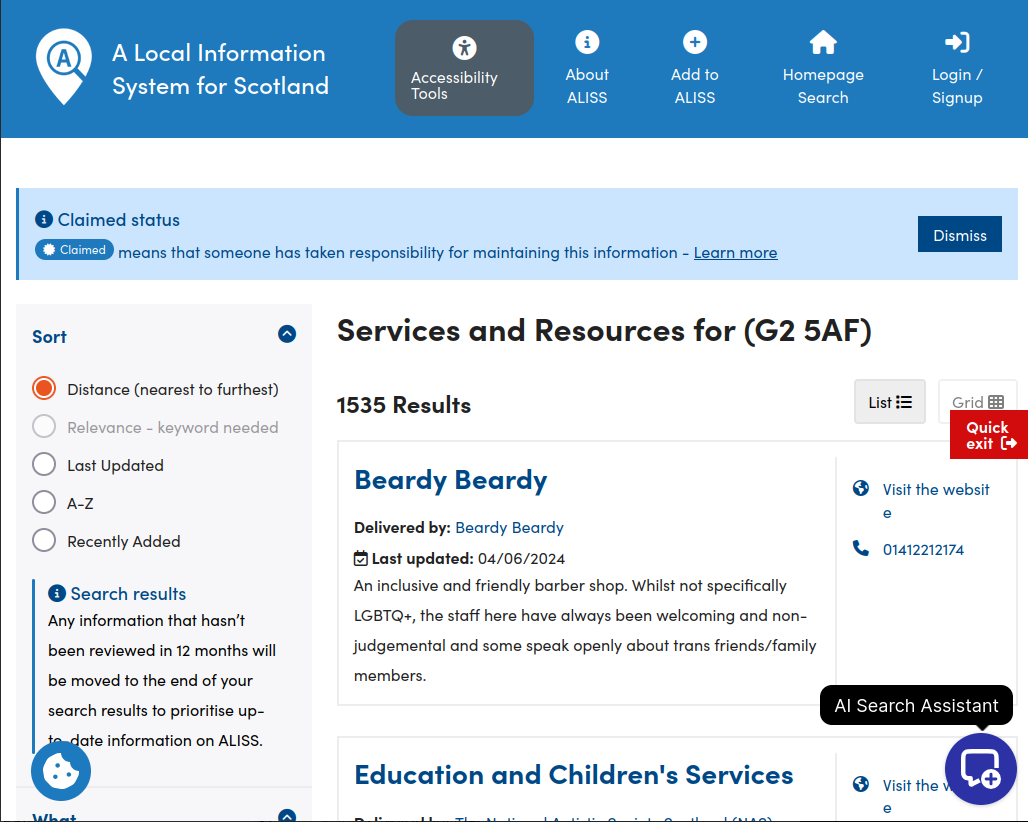The width and height of the screenshot is (1028, 822).
Task: Click the Sort section heading
Action: [49, 337]
